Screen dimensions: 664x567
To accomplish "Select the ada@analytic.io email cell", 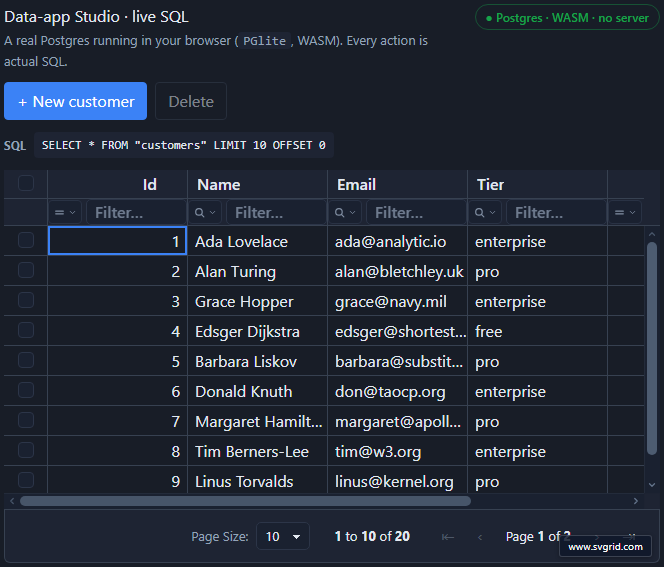I will point(397,241).
